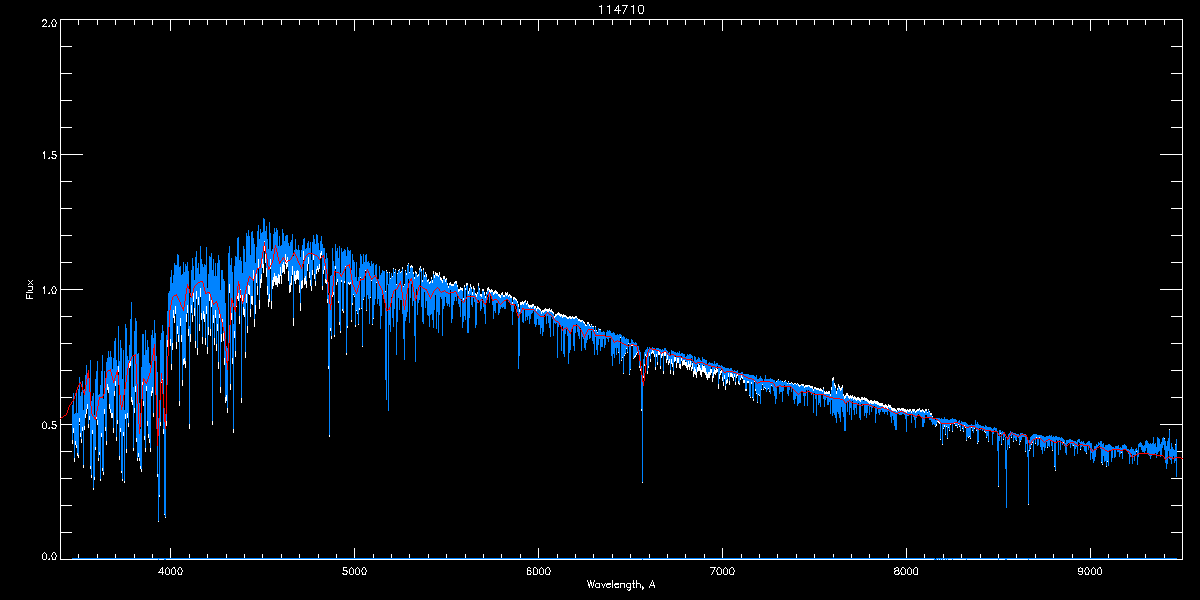
Task: Click the 2.0 y-axis tick label
Action: pyautogui.click(x=48, y=22)
